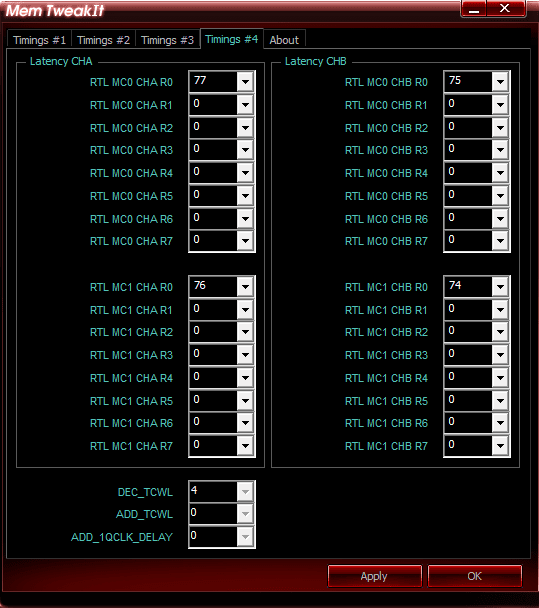This screenshot has width=539, height=608.
Task: Expand the RTL MC1 CHA R2 dropdown arrow
Action: click(x=245, y=332)
